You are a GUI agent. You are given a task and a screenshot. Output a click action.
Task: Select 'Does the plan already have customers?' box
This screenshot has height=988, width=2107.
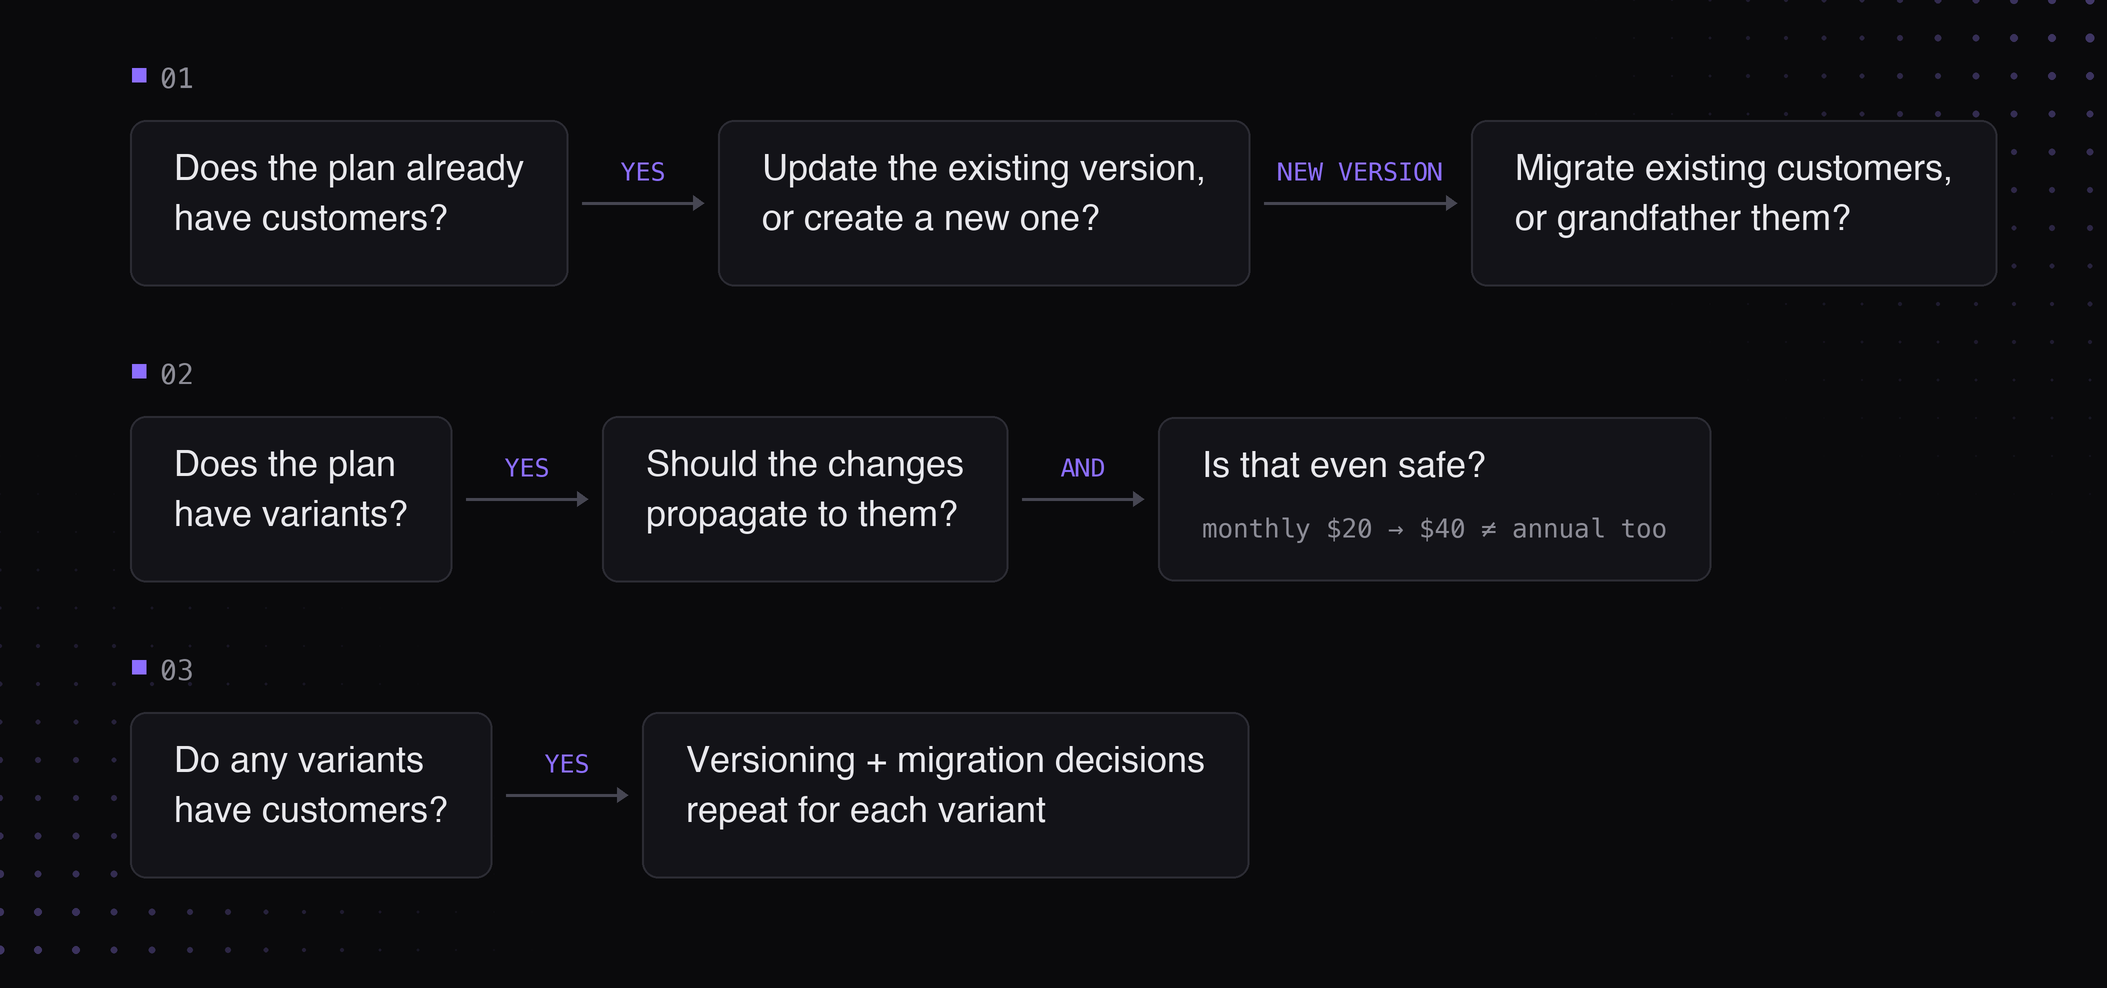point(349,203)
